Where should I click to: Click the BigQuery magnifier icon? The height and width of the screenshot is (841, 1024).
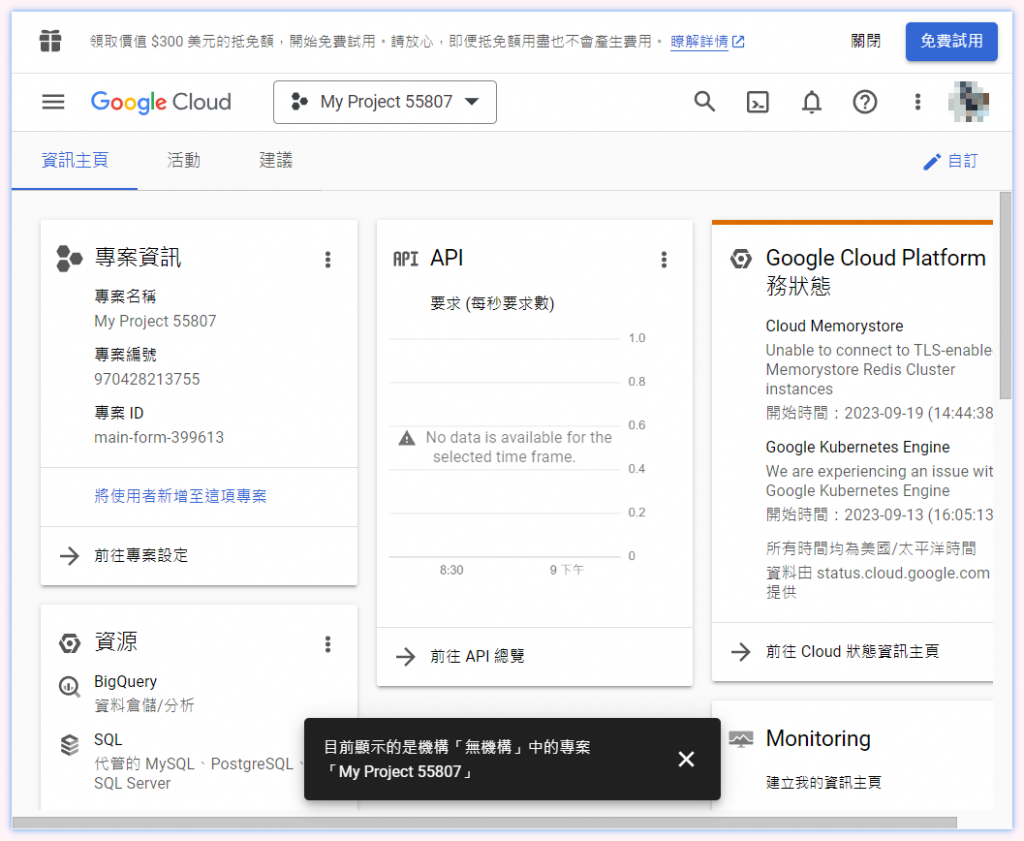pos(69,687)
